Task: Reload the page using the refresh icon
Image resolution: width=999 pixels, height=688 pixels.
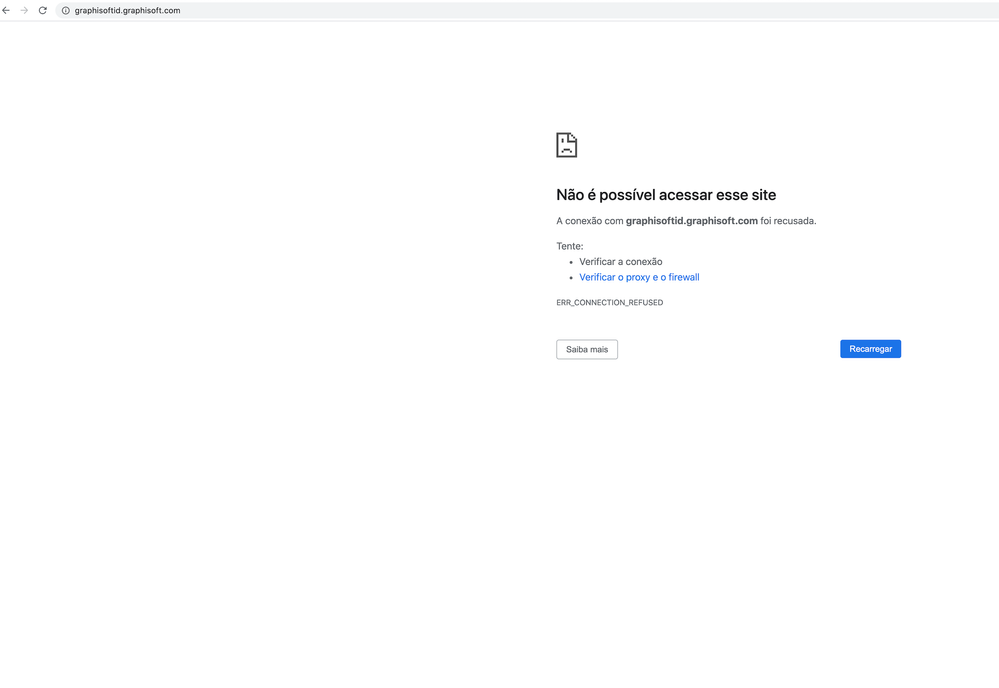Action: click(x=42, y=10)
